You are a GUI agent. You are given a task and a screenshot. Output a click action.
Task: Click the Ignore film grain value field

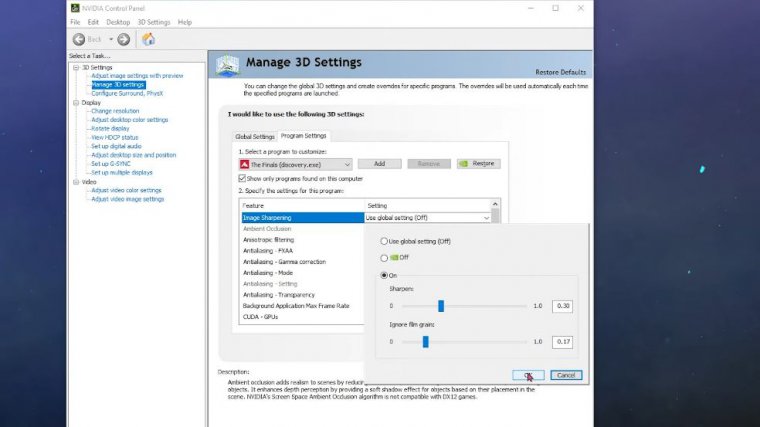tap(562, 342)
